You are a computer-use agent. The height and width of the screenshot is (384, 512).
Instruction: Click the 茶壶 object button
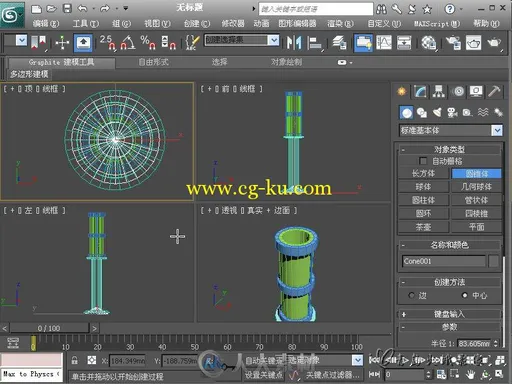[x=423, y=227]
